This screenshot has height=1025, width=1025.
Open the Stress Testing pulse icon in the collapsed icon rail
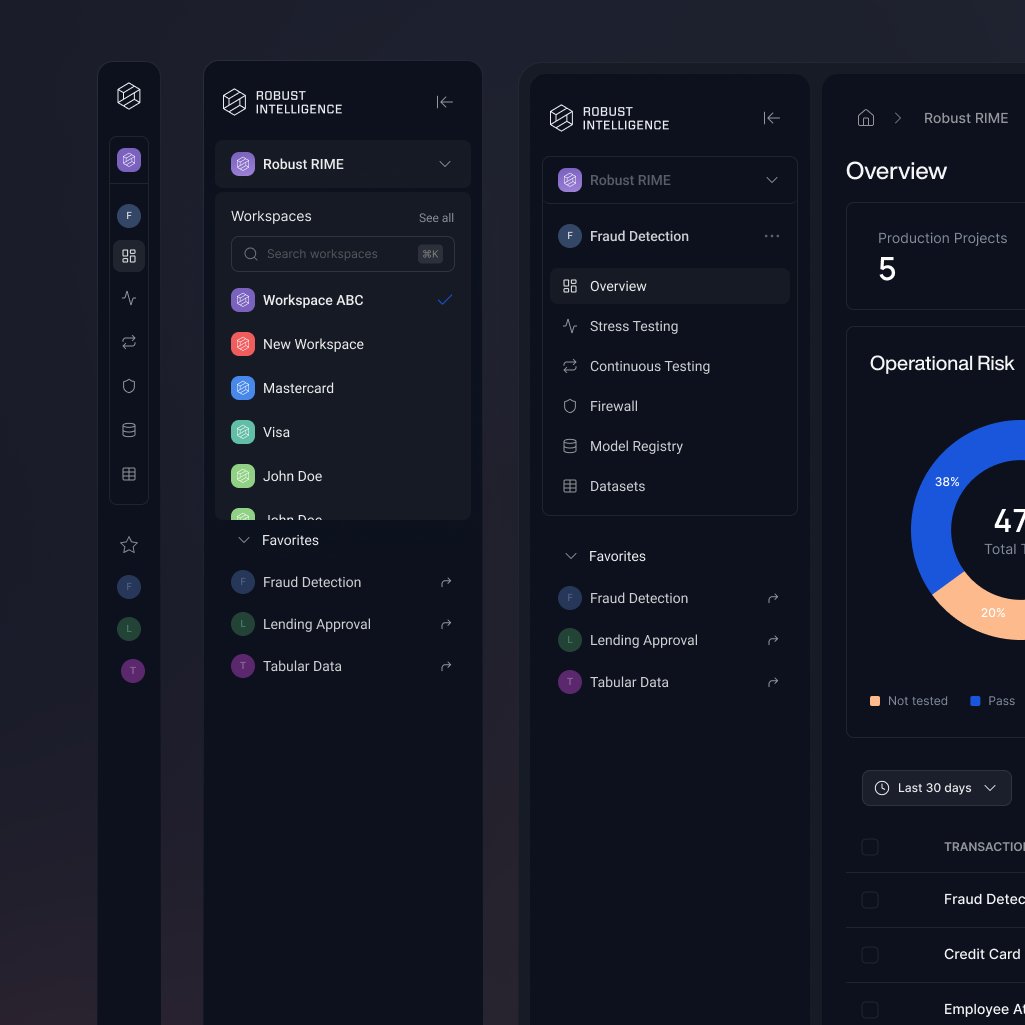129,298
